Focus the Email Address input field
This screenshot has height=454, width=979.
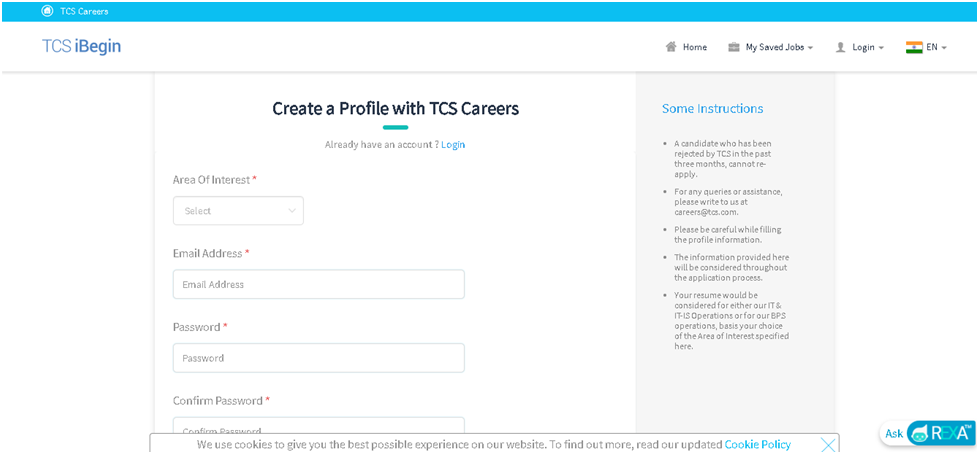pos(318,284)
